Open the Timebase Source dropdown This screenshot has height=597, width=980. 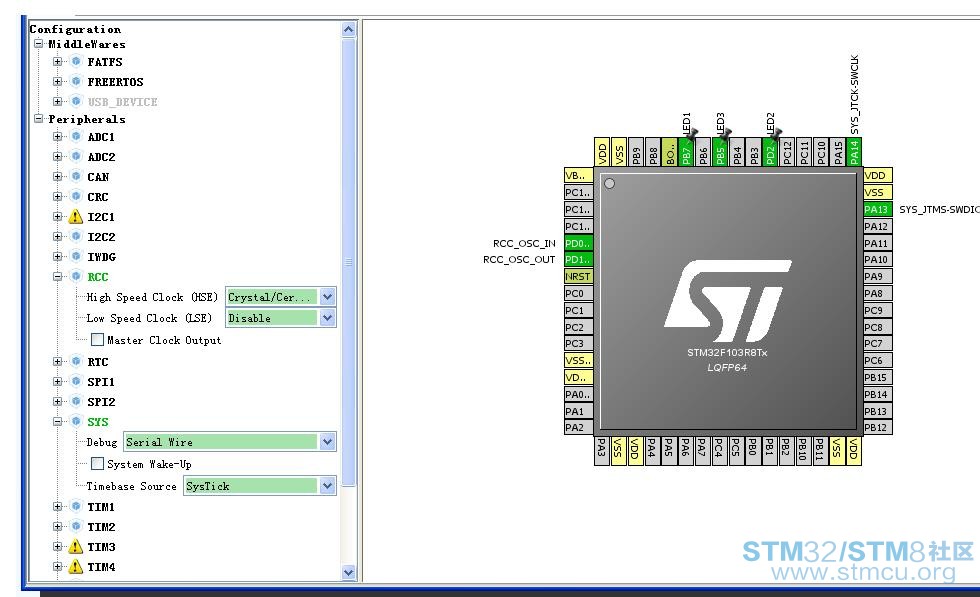[328, 486]
